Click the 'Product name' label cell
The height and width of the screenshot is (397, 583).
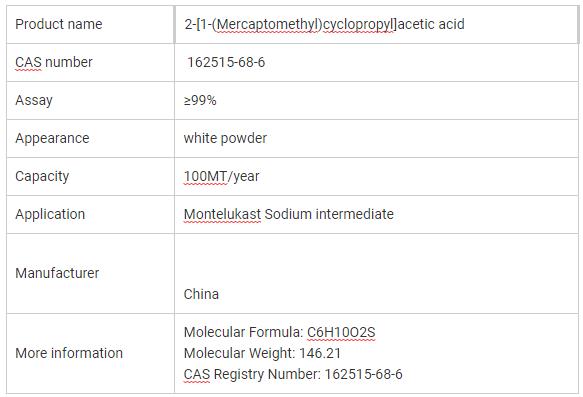point(90,25)
